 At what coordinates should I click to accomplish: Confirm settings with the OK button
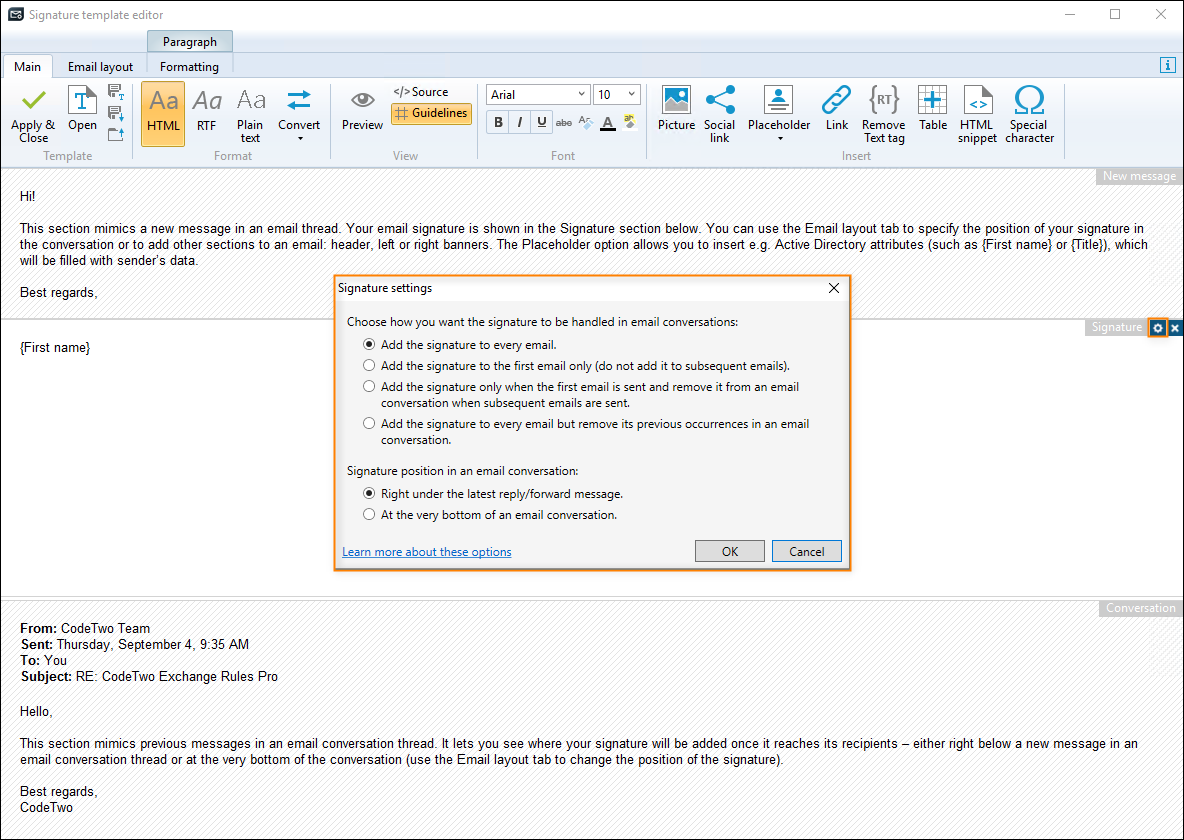[x=729, y=550]
